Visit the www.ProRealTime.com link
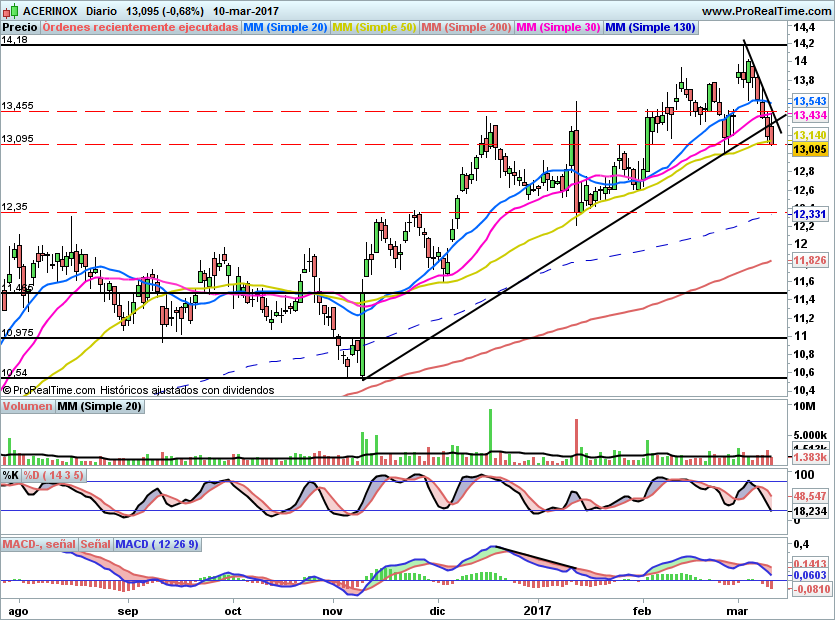Image resolution: width=835 pixels, height=620 pixels. tap(766, 10)
